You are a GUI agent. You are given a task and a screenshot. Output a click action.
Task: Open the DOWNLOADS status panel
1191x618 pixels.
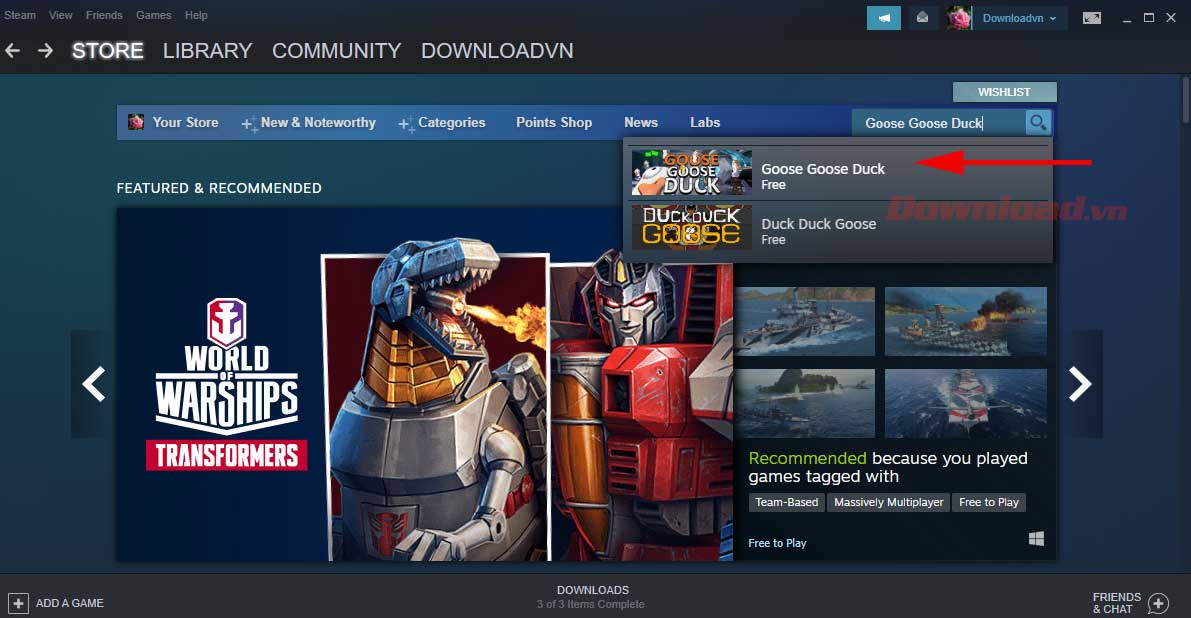click(x=592, y=597)
